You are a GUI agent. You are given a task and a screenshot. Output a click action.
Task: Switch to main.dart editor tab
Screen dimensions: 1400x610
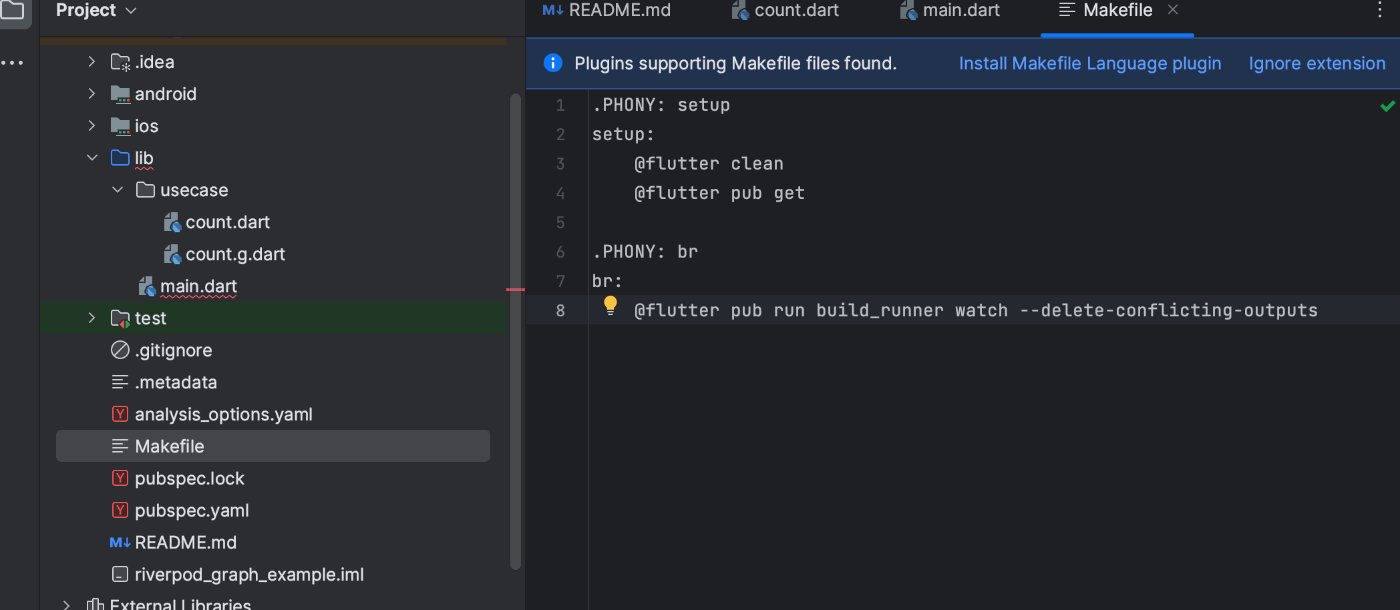949,10
